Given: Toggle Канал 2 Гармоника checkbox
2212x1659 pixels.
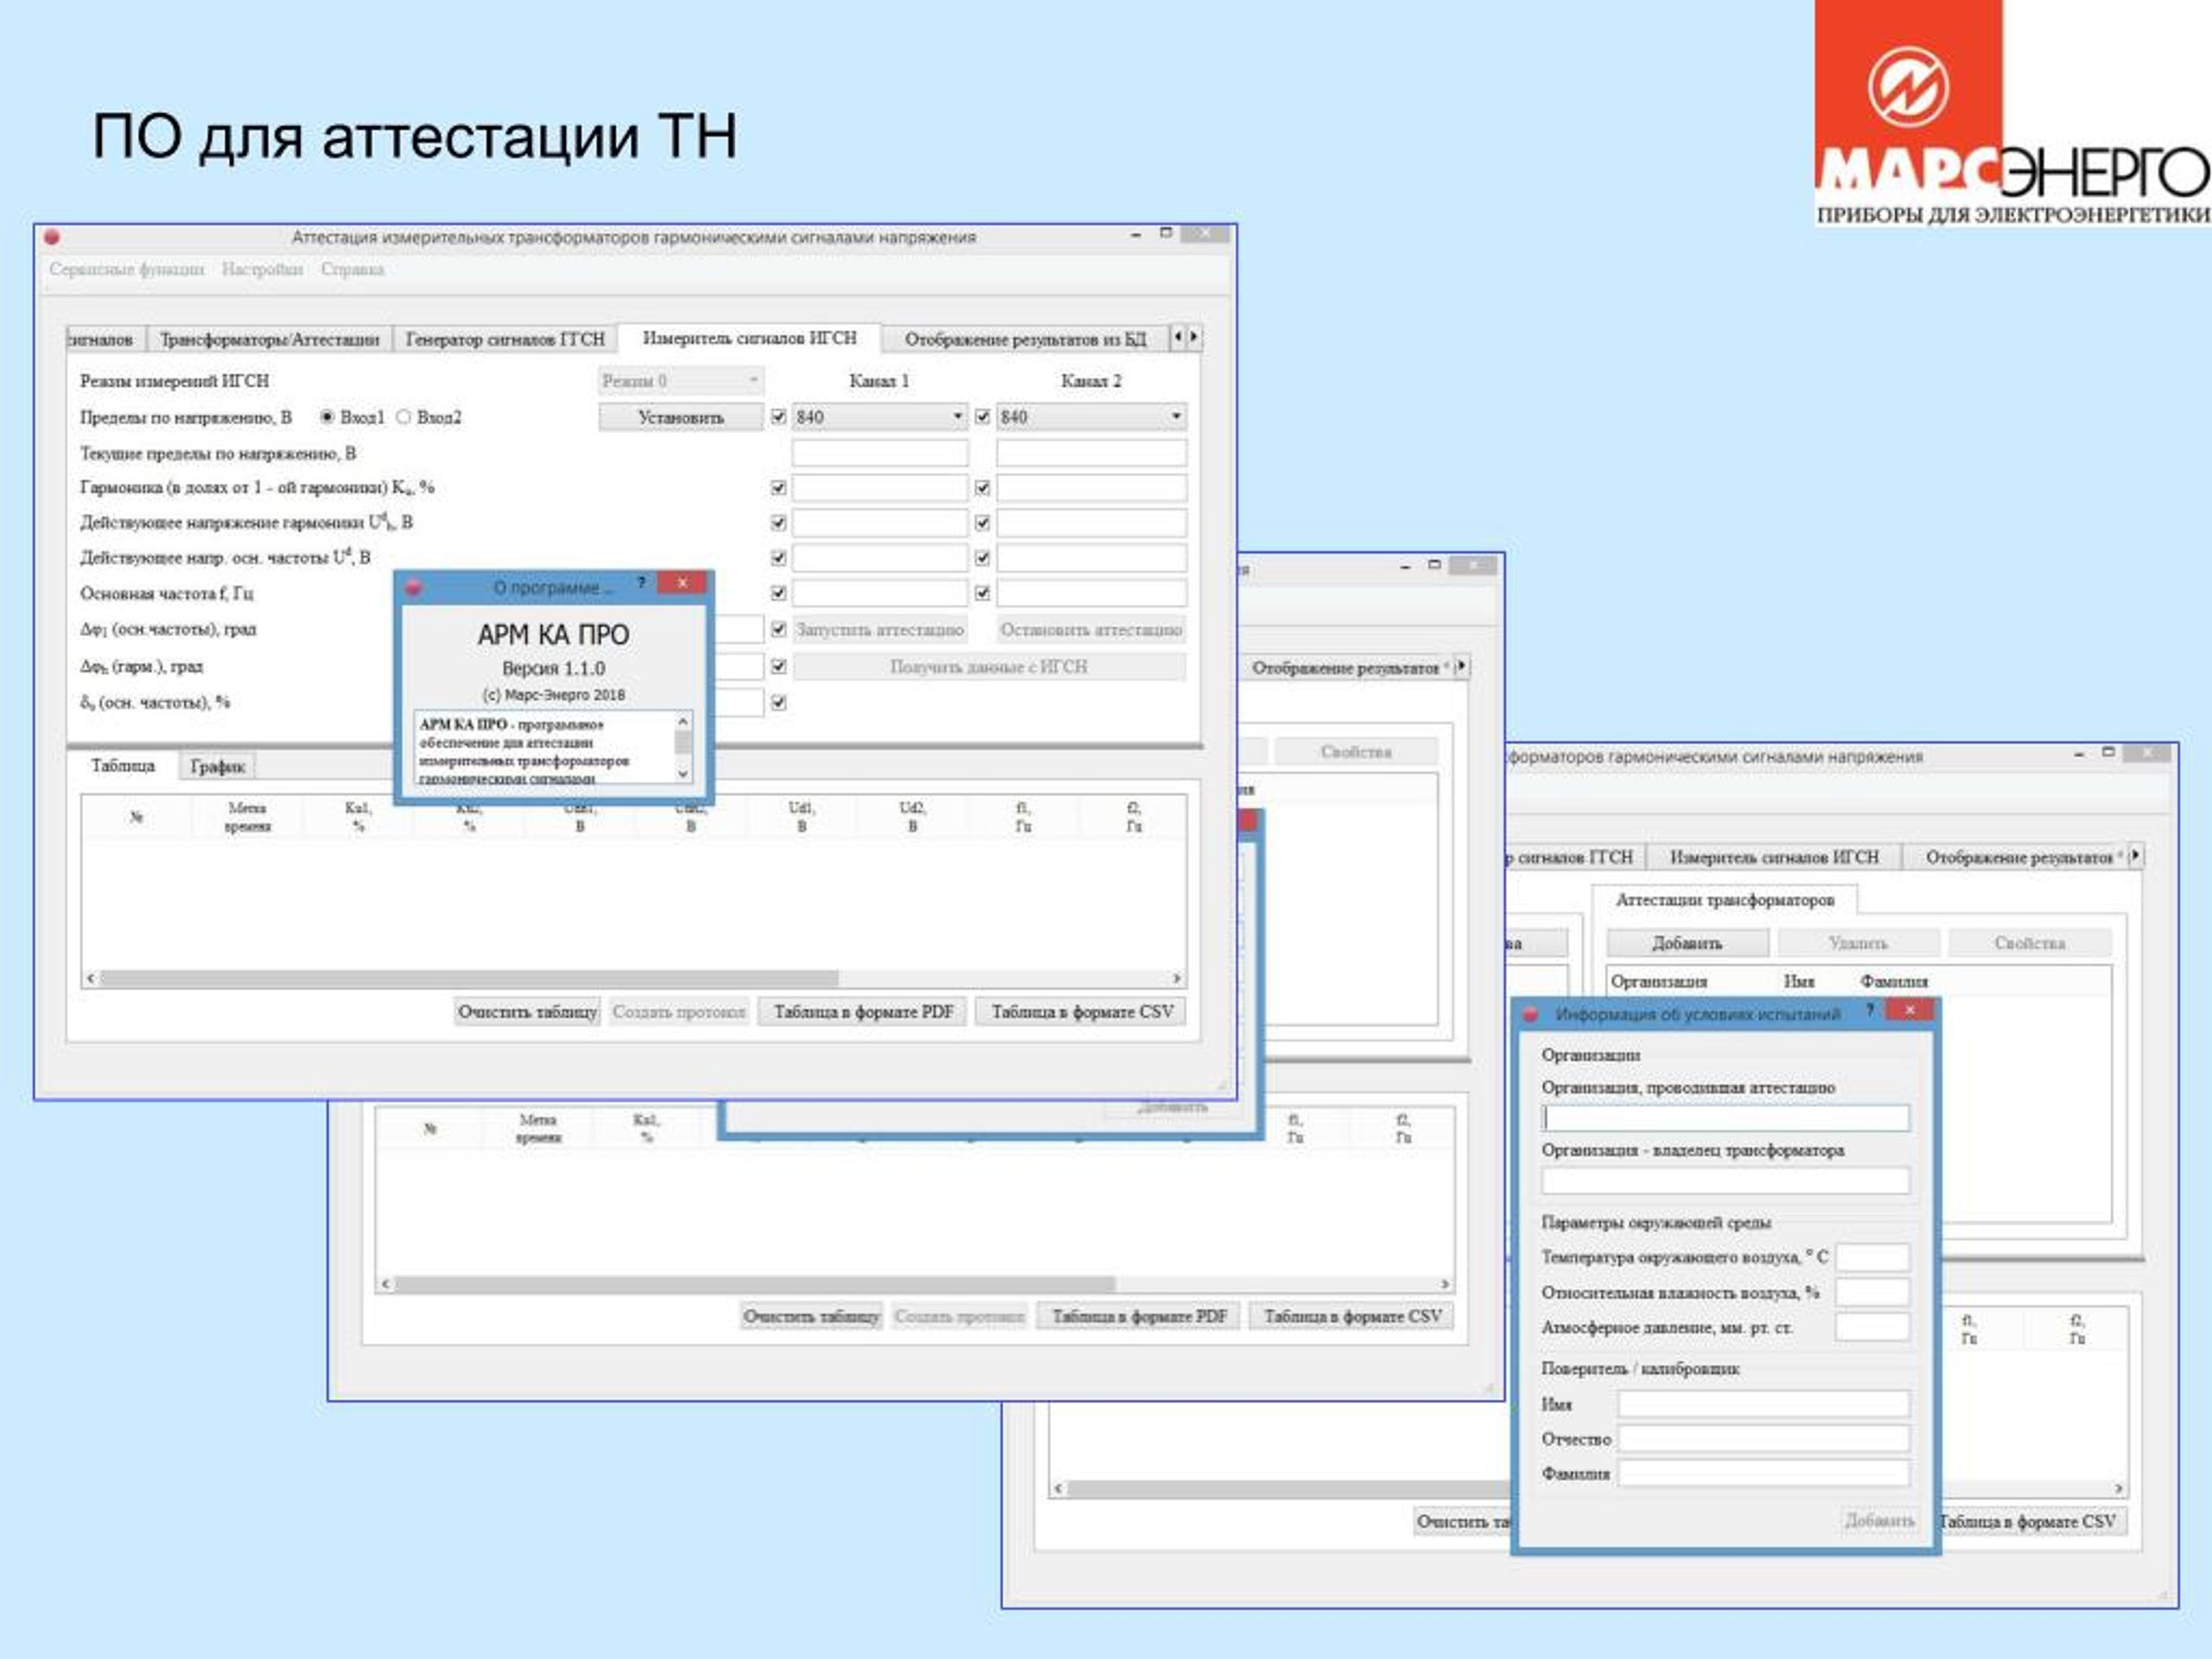Looking at the screenshot, I should point(983,488).
